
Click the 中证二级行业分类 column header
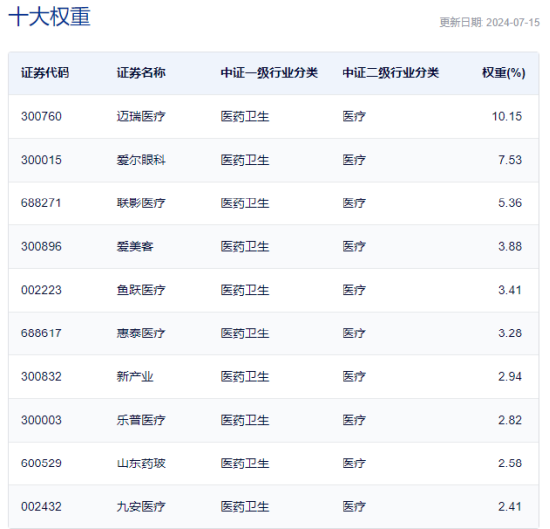click(391, 73)
